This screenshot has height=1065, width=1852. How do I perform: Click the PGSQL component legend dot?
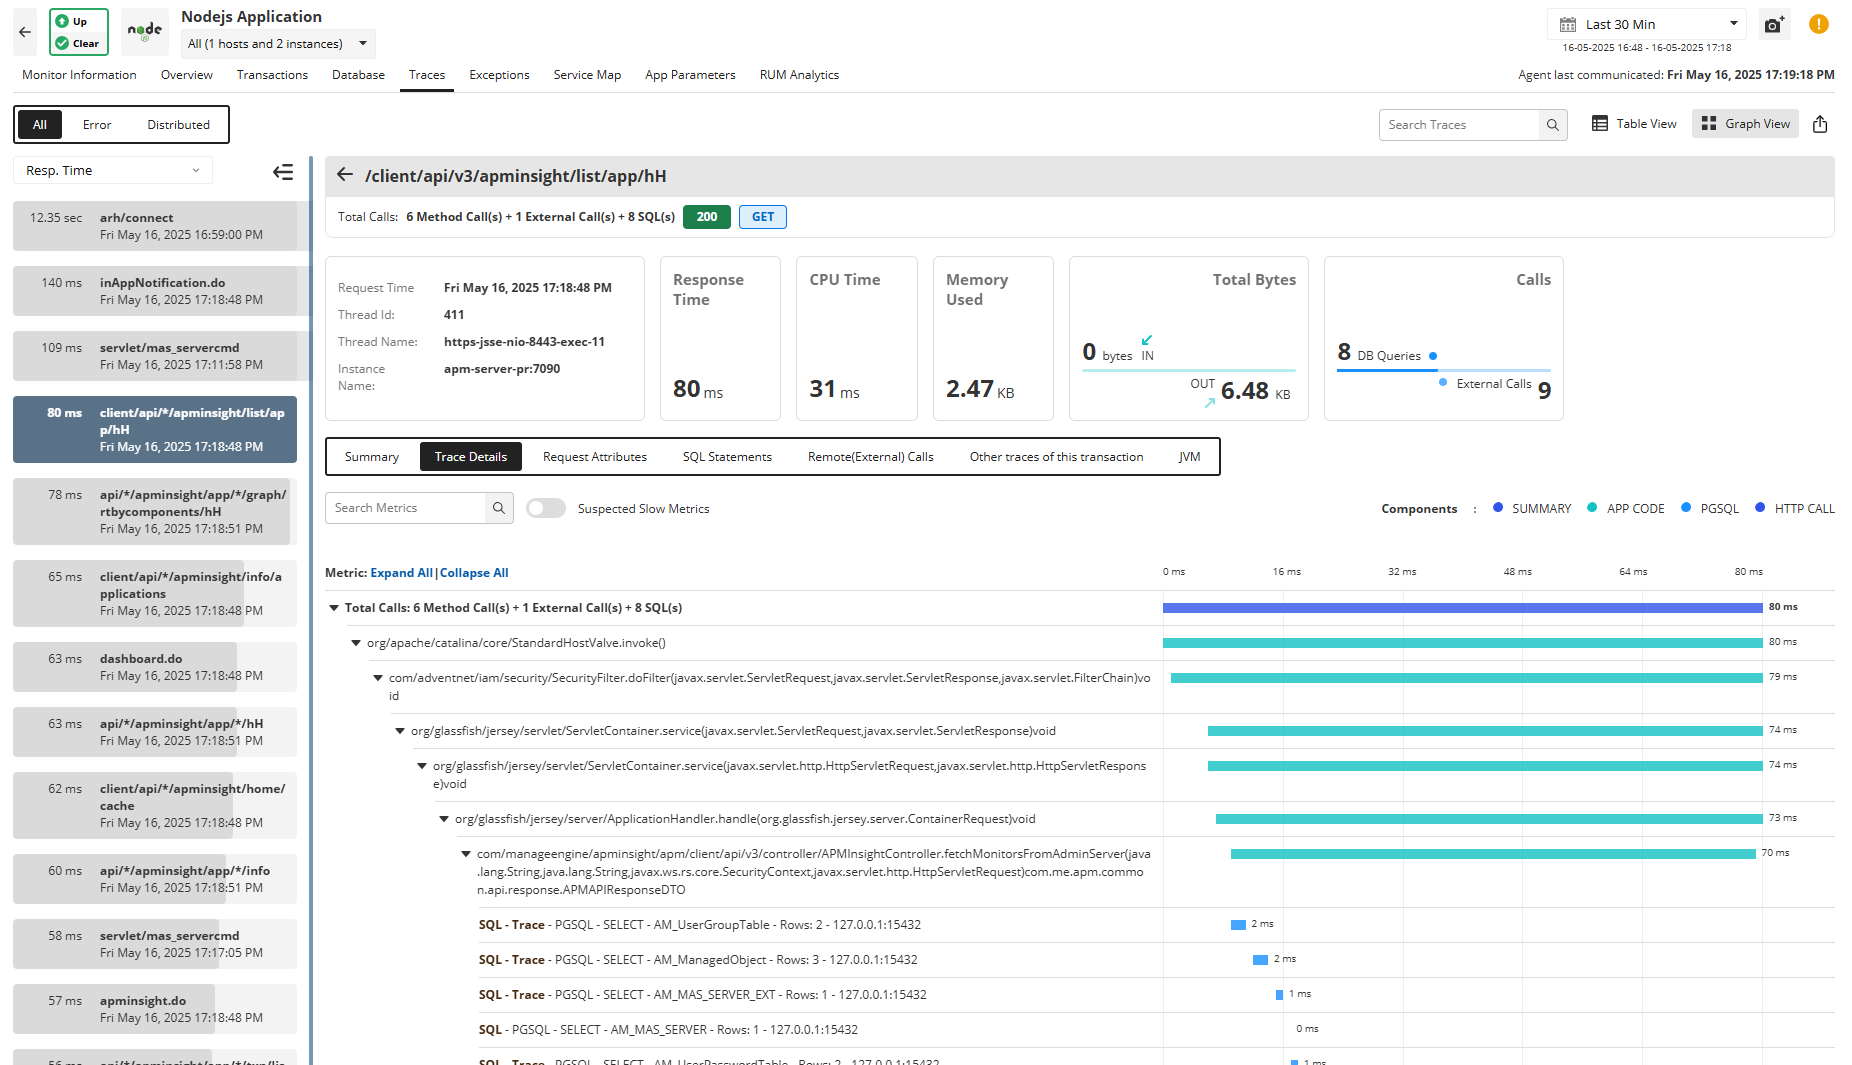pos(1686,508)
